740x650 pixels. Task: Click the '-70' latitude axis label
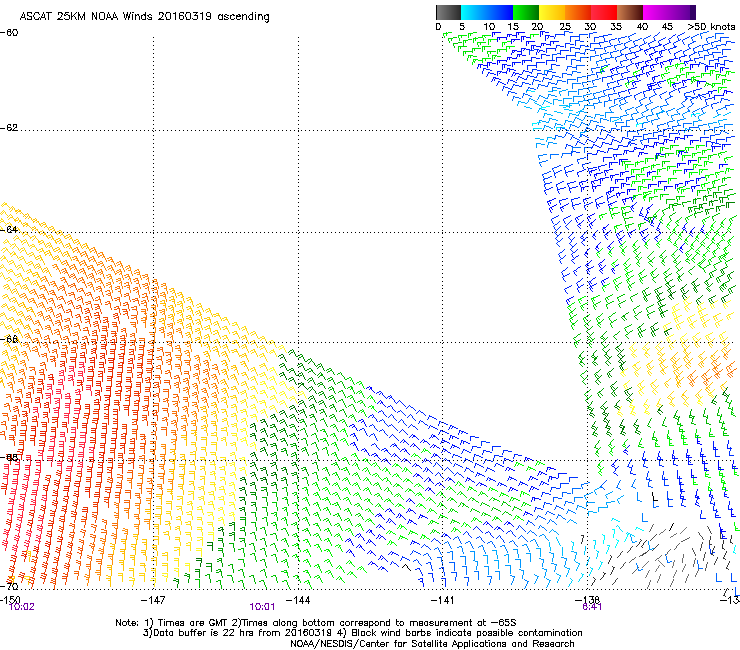9,587
